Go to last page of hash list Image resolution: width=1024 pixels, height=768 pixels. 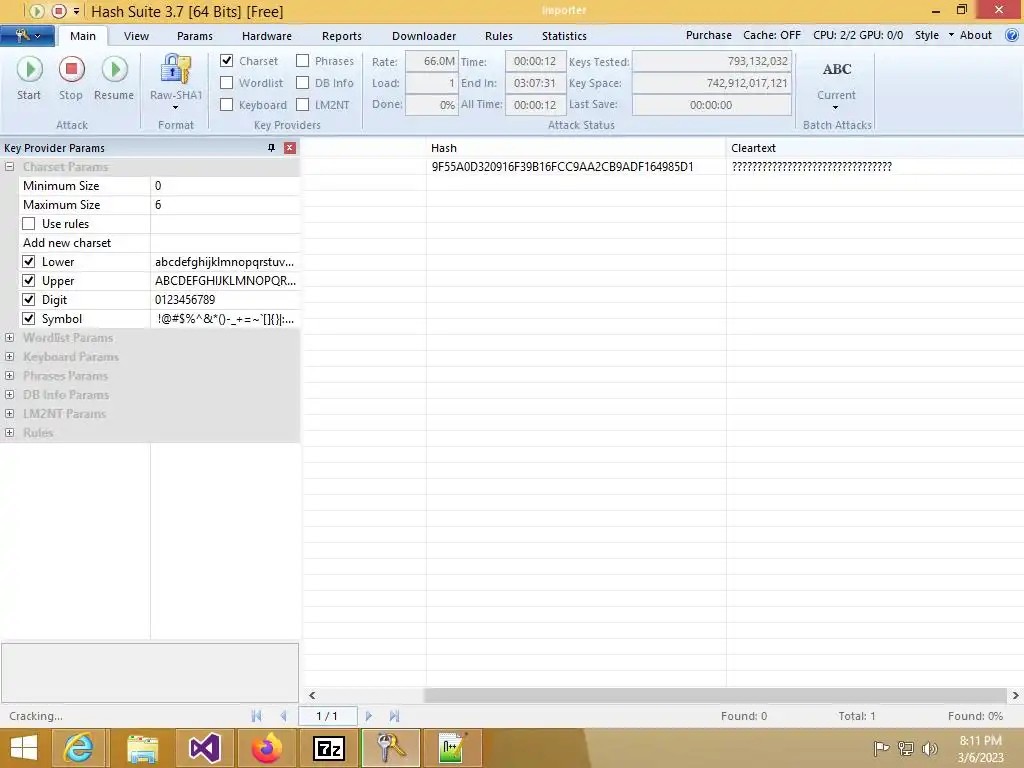tap(394, 716)
